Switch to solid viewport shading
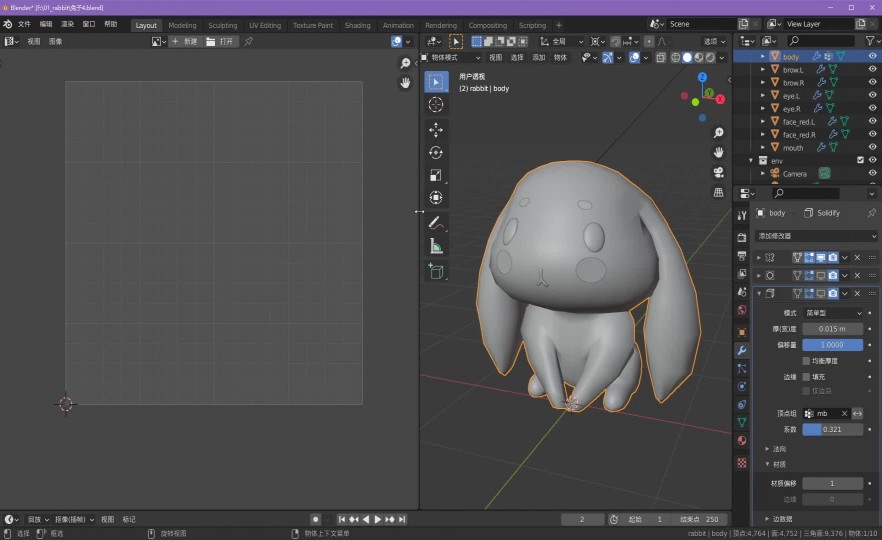This screenshot has height=540, width=882. coord(687,57)
